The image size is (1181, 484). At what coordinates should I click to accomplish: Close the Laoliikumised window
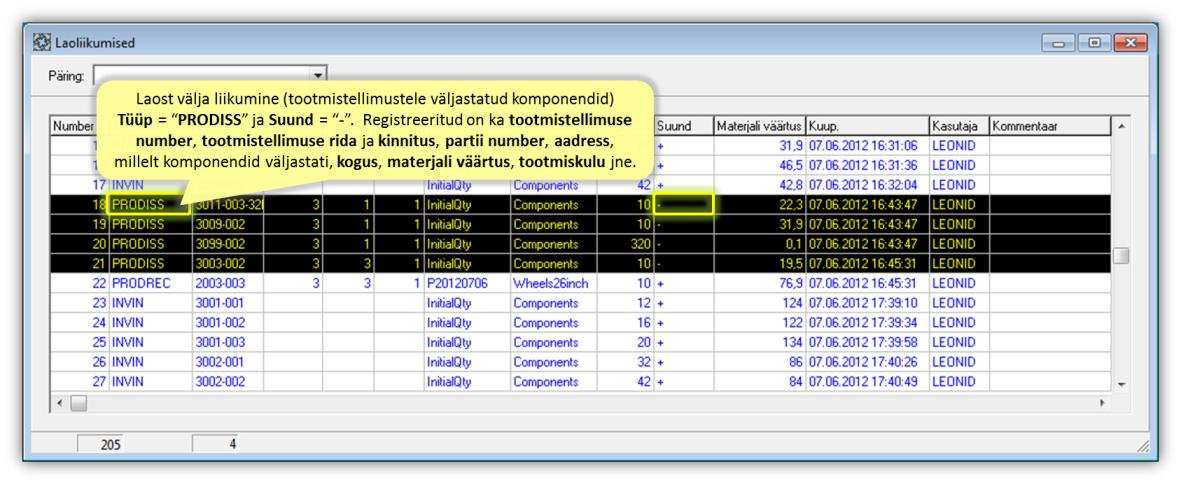coord(1130,43)
